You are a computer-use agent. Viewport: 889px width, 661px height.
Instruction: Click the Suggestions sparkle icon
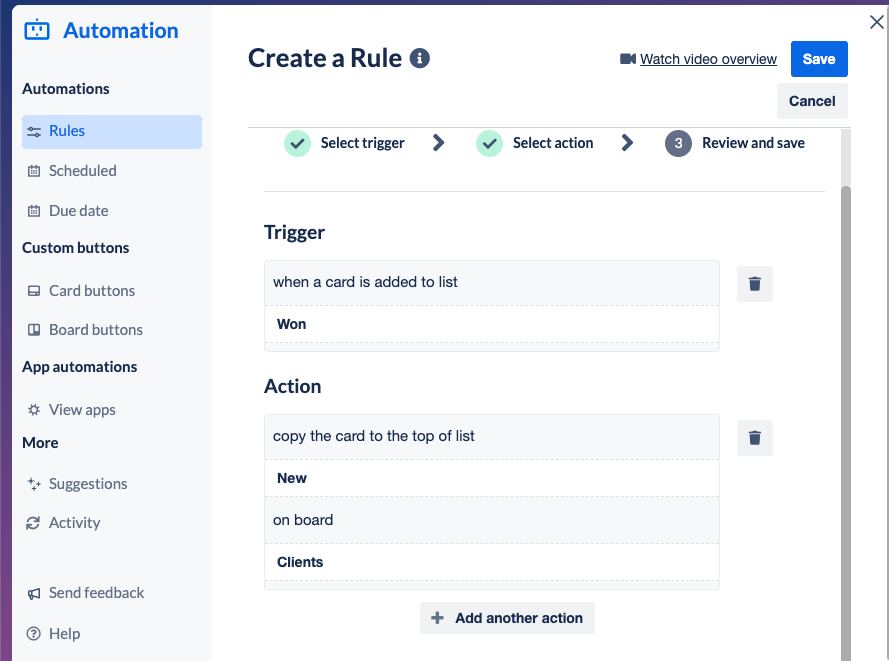(x=34, y=484)
